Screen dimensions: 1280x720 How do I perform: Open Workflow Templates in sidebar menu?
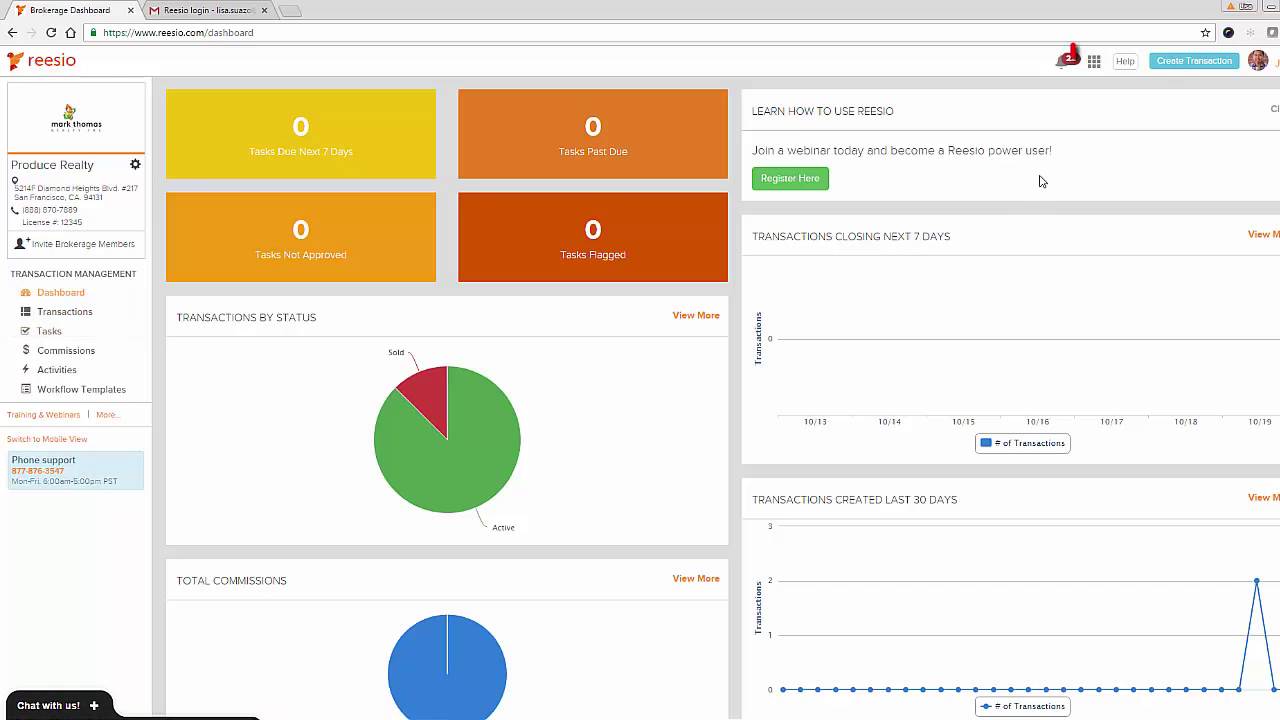81,389
